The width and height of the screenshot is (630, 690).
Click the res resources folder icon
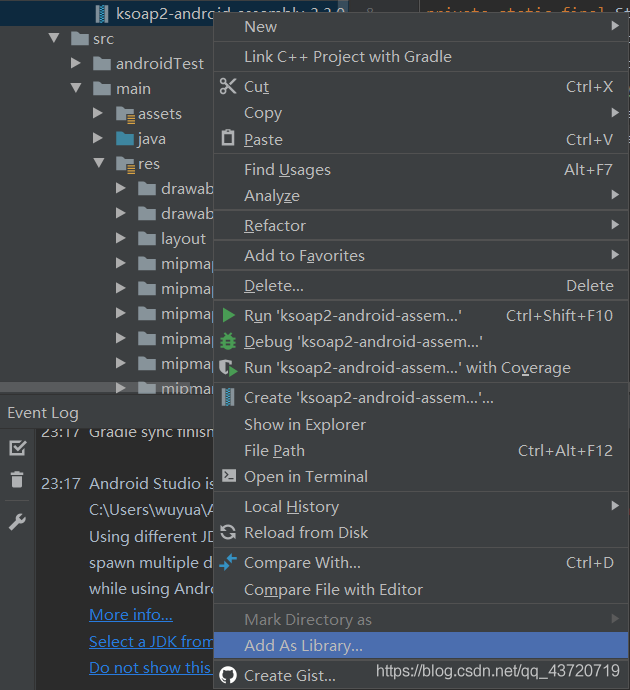point(125,165)
